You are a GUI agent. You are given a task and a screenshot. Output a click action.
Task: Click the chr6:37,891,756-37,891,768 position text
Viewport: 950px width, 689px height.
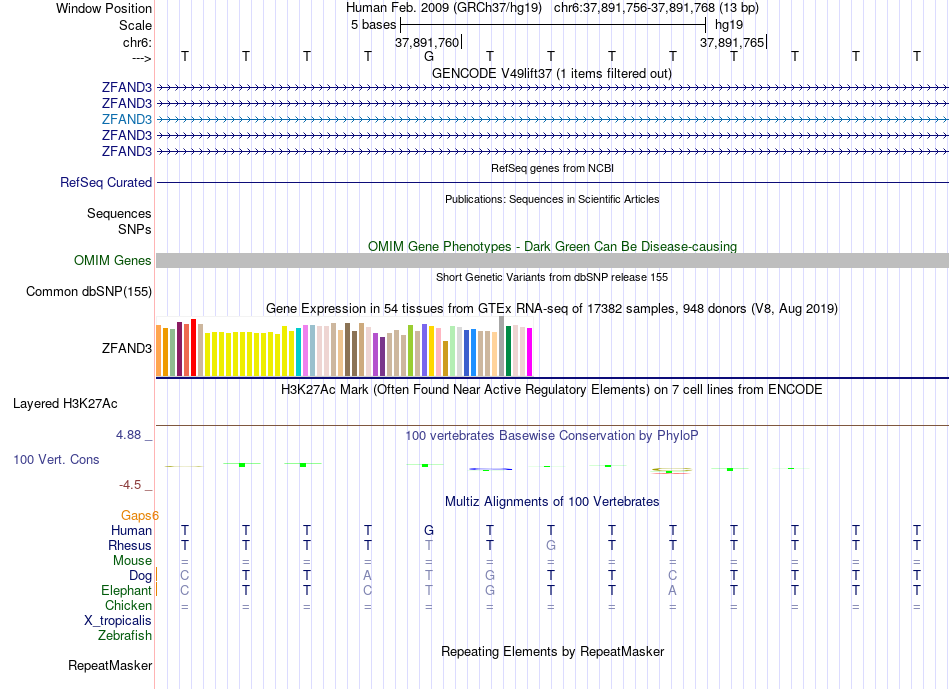pyautogui.click(x=656, y=8)
